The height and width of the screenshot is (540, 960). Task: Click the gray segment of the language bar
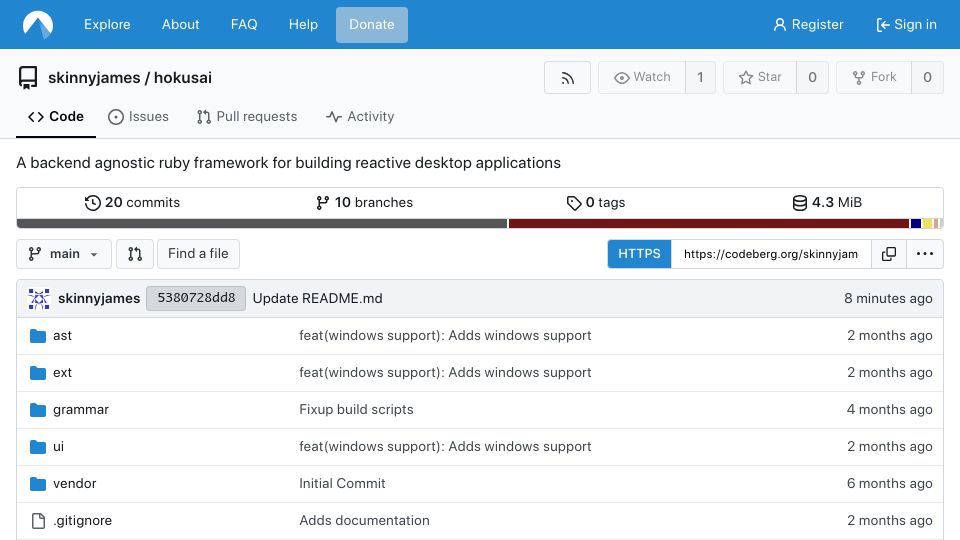pyautogui.click(x=262, y=223)
